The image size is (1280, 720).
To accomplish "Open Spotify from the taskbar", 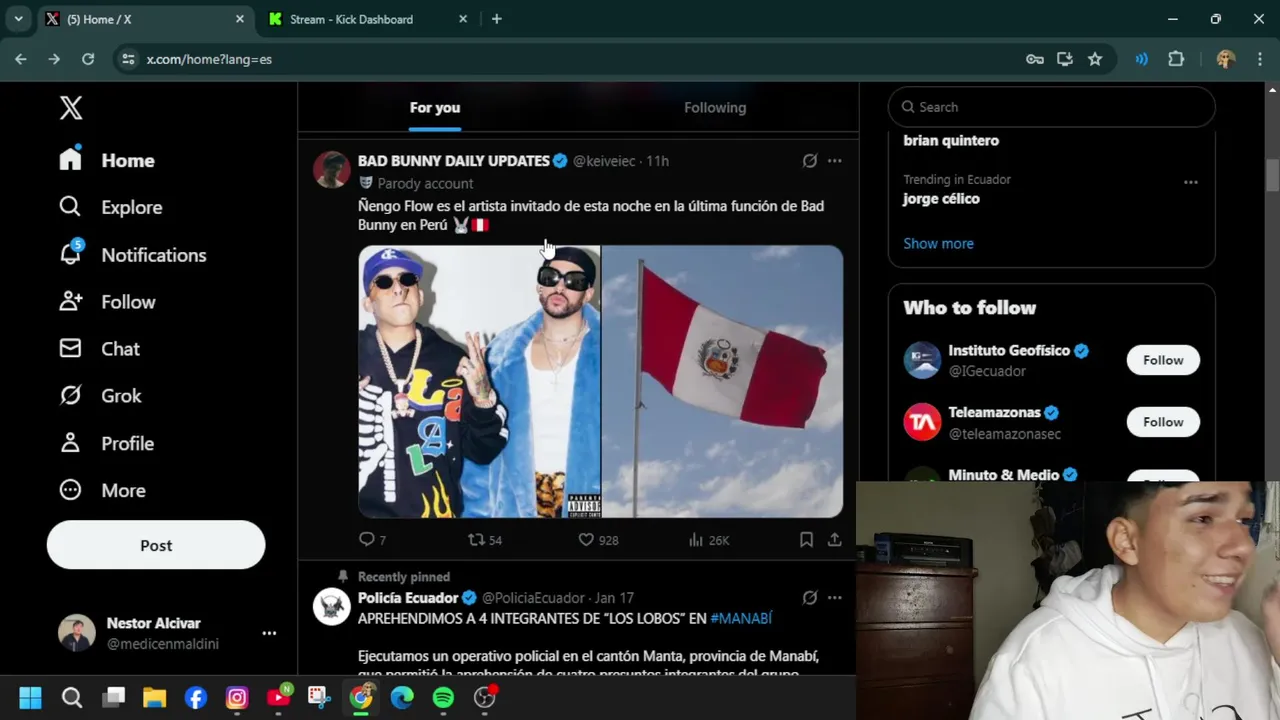I will tap(443, 697).
